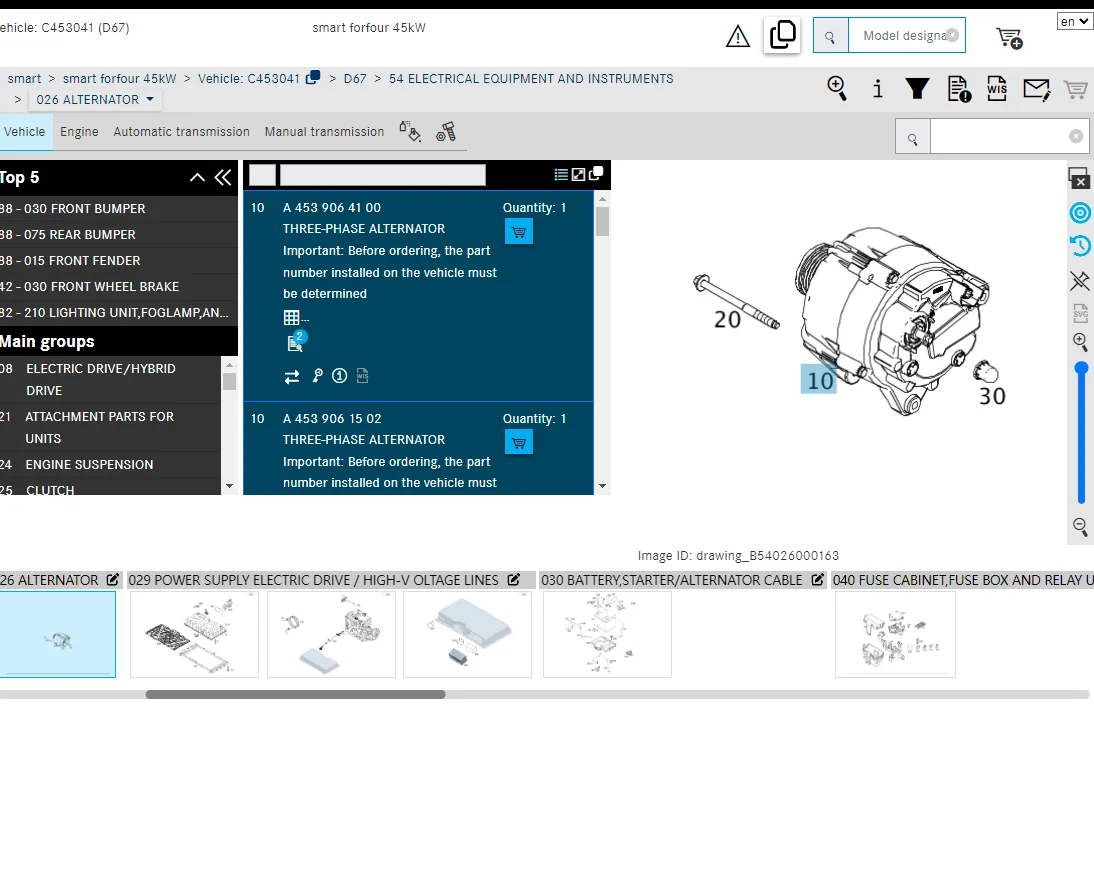The image size is (1094, 876).
Task: Click the parts search magnifier button below toolbar
Action: (x=913, y=137)
